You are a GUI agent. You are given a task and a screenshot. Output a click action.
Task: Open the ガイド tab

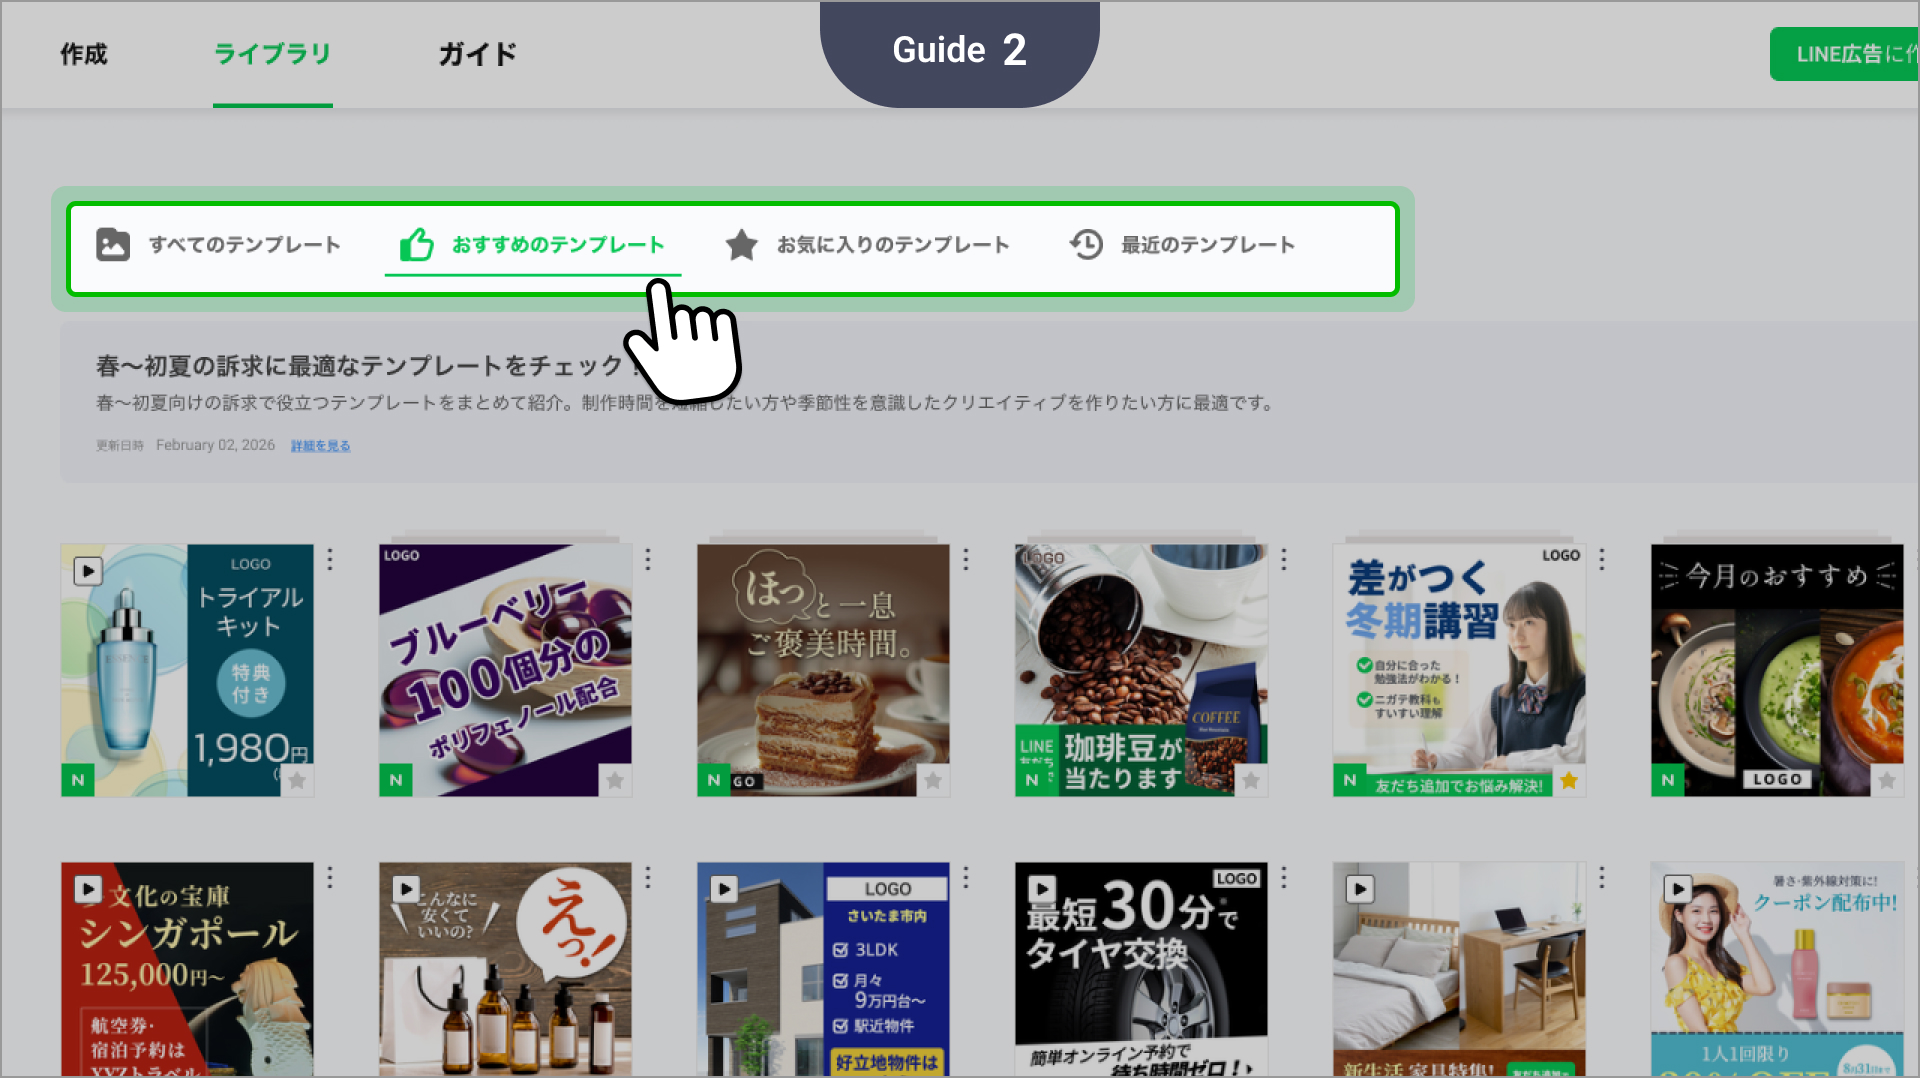(478, 54)
